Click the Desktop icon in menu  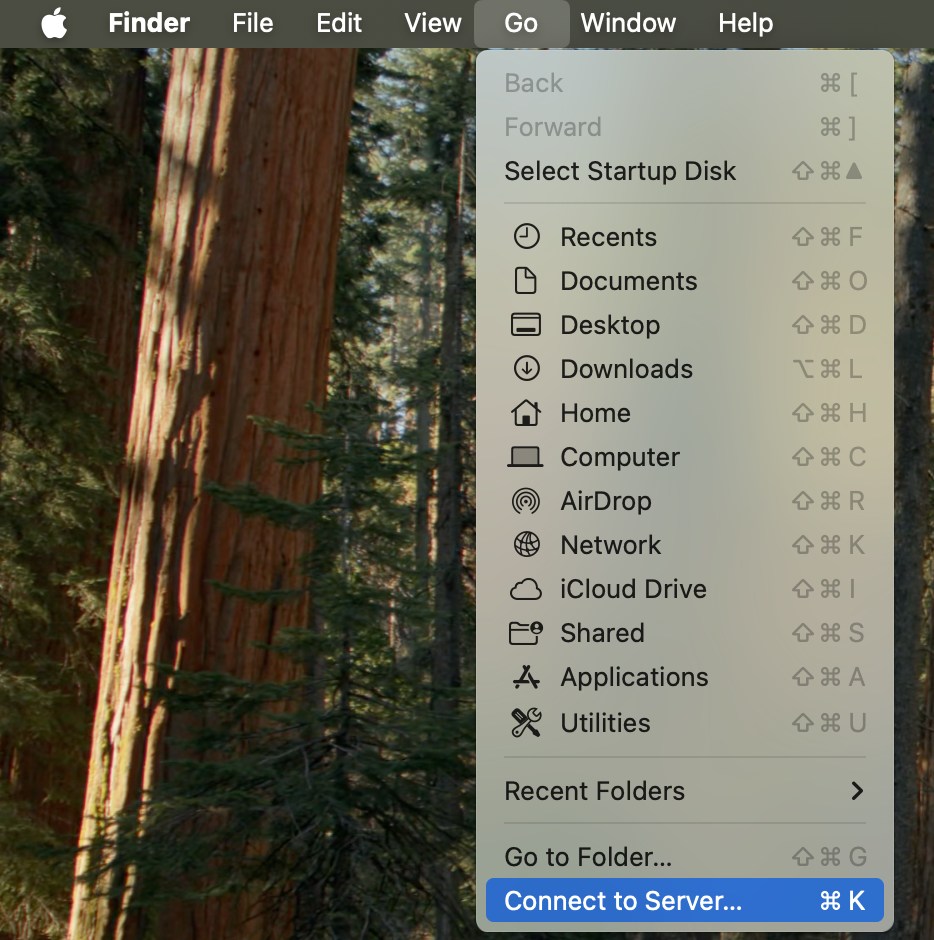point(526,325)
